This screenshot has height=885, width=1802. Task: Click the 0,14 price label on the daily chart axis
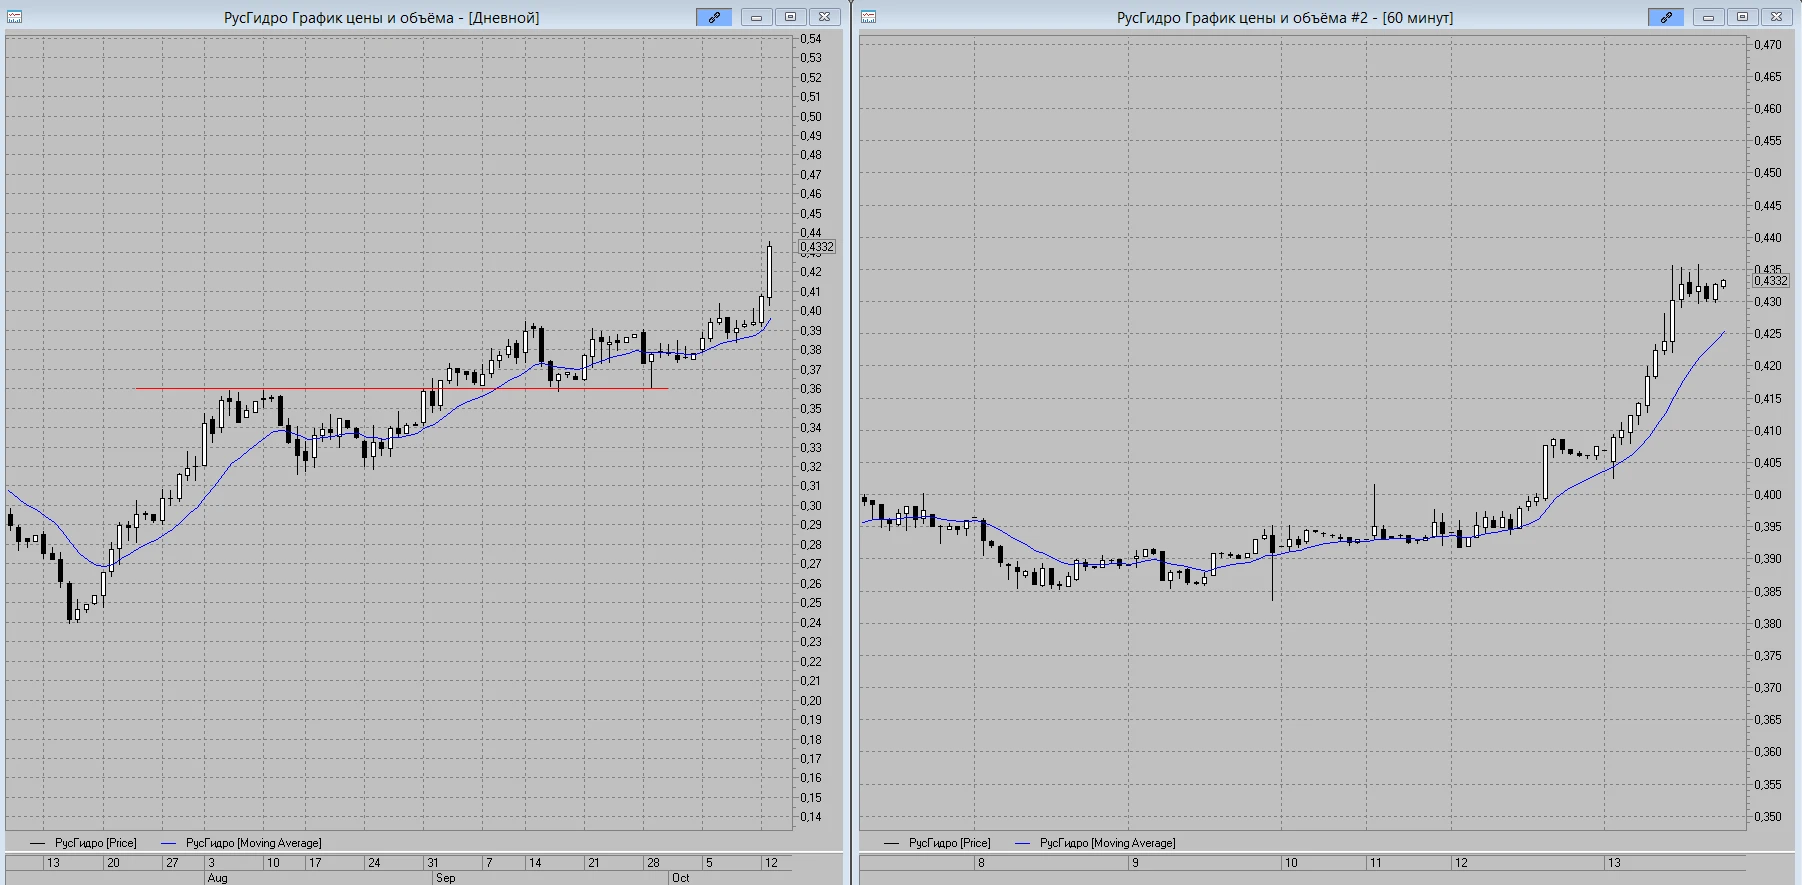click(811, 817)
